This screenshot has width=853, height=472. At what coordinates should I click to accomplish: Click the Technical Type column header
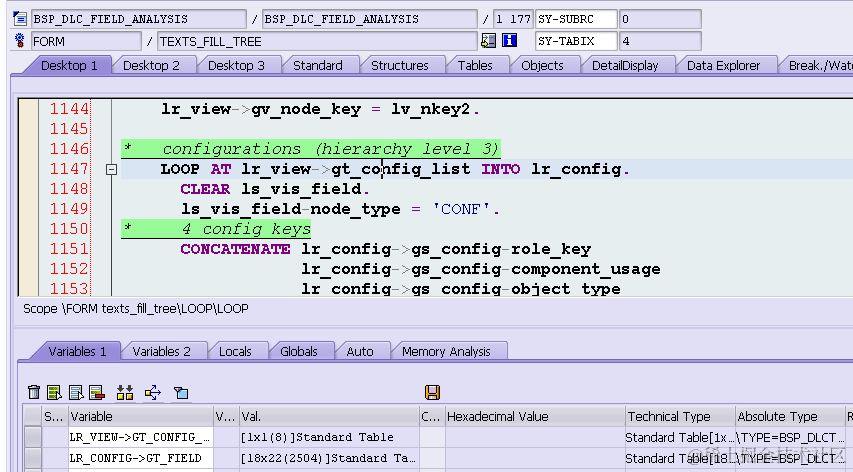coord(680,417)
